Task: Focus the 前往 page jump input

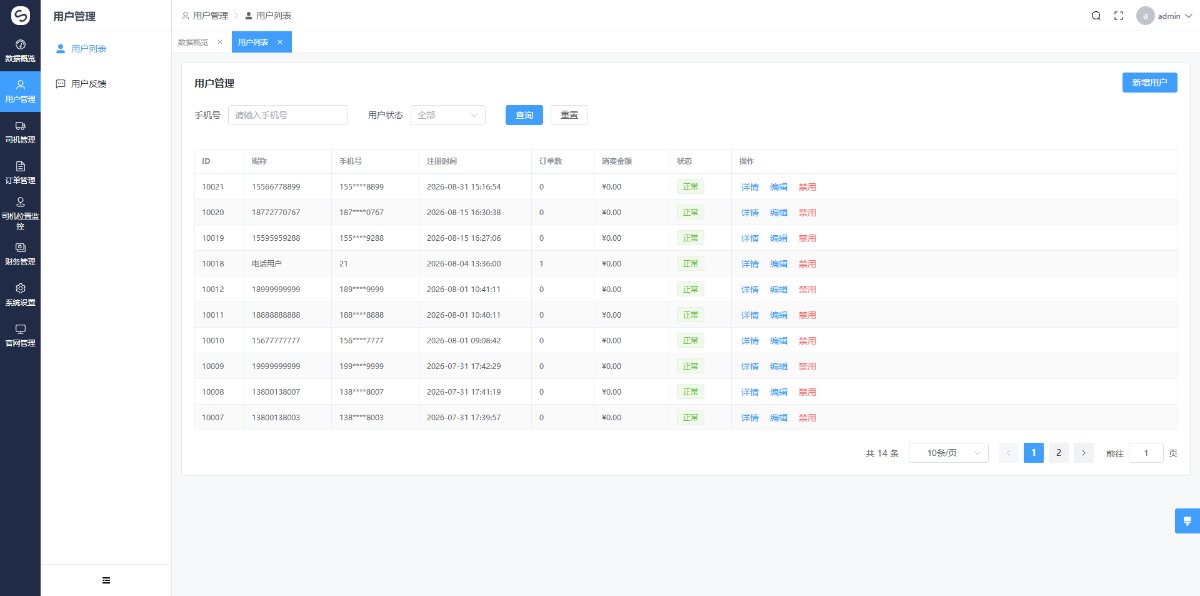Action: pyautogui.click(x=1146, y=453)
